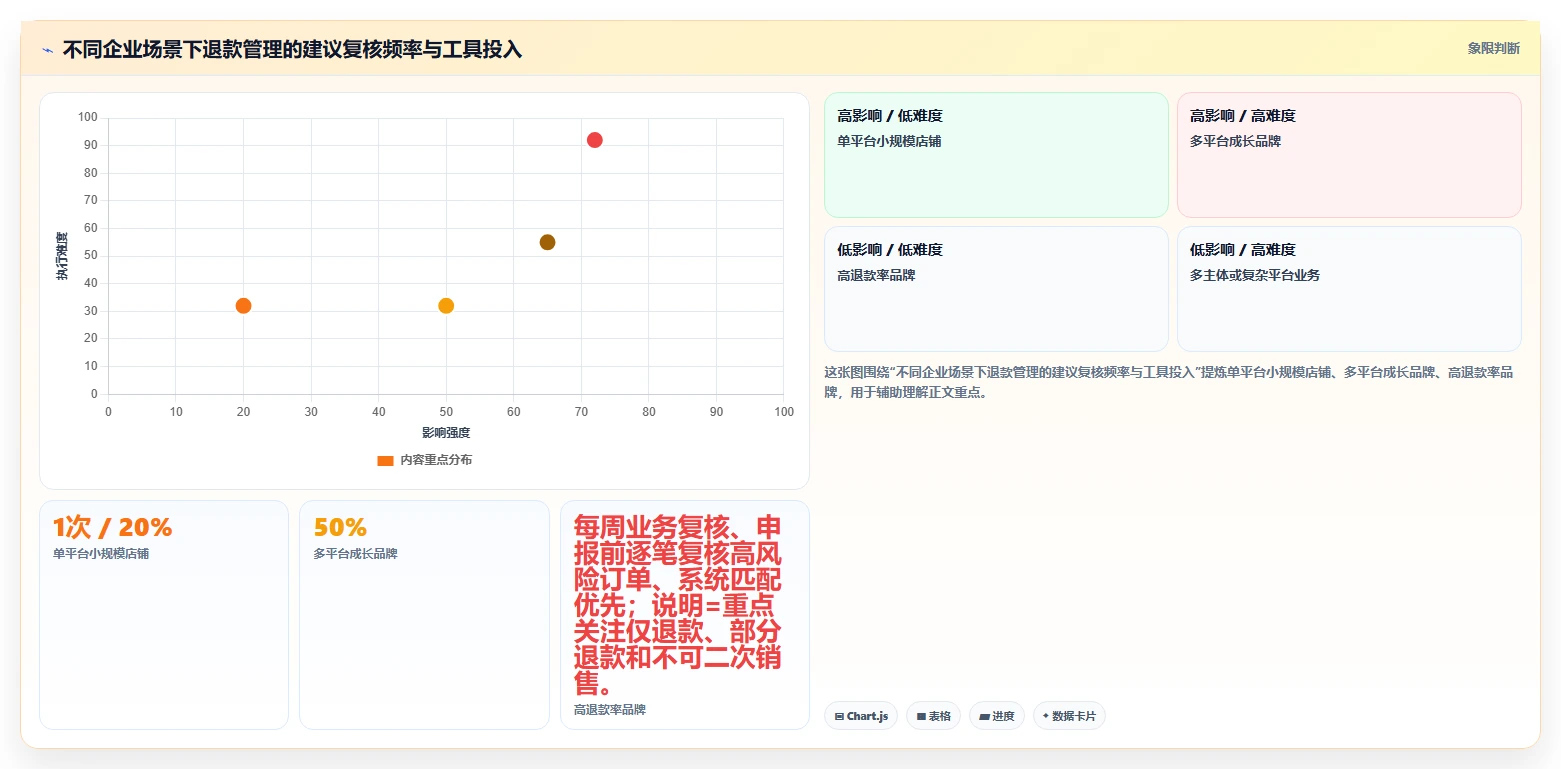This screenshot has height=769, width=1561.
Task: Click the page title 不同企业场景下退款管理
Action: point(292,49)
